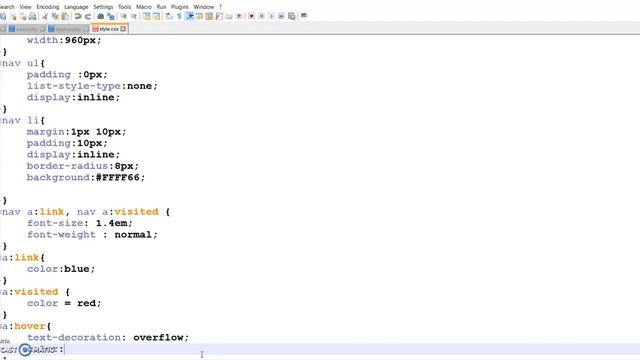Close the style.css tab
This screenshot has height=360, width=640.
(x=123, y=29)
